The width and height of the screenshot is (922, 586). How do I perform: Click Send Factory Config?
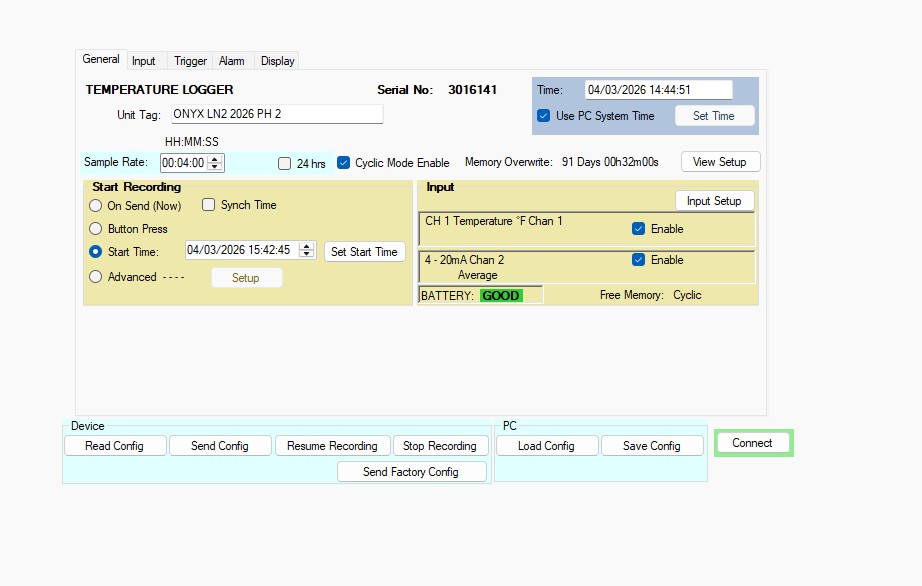click(x=412, y=471)
